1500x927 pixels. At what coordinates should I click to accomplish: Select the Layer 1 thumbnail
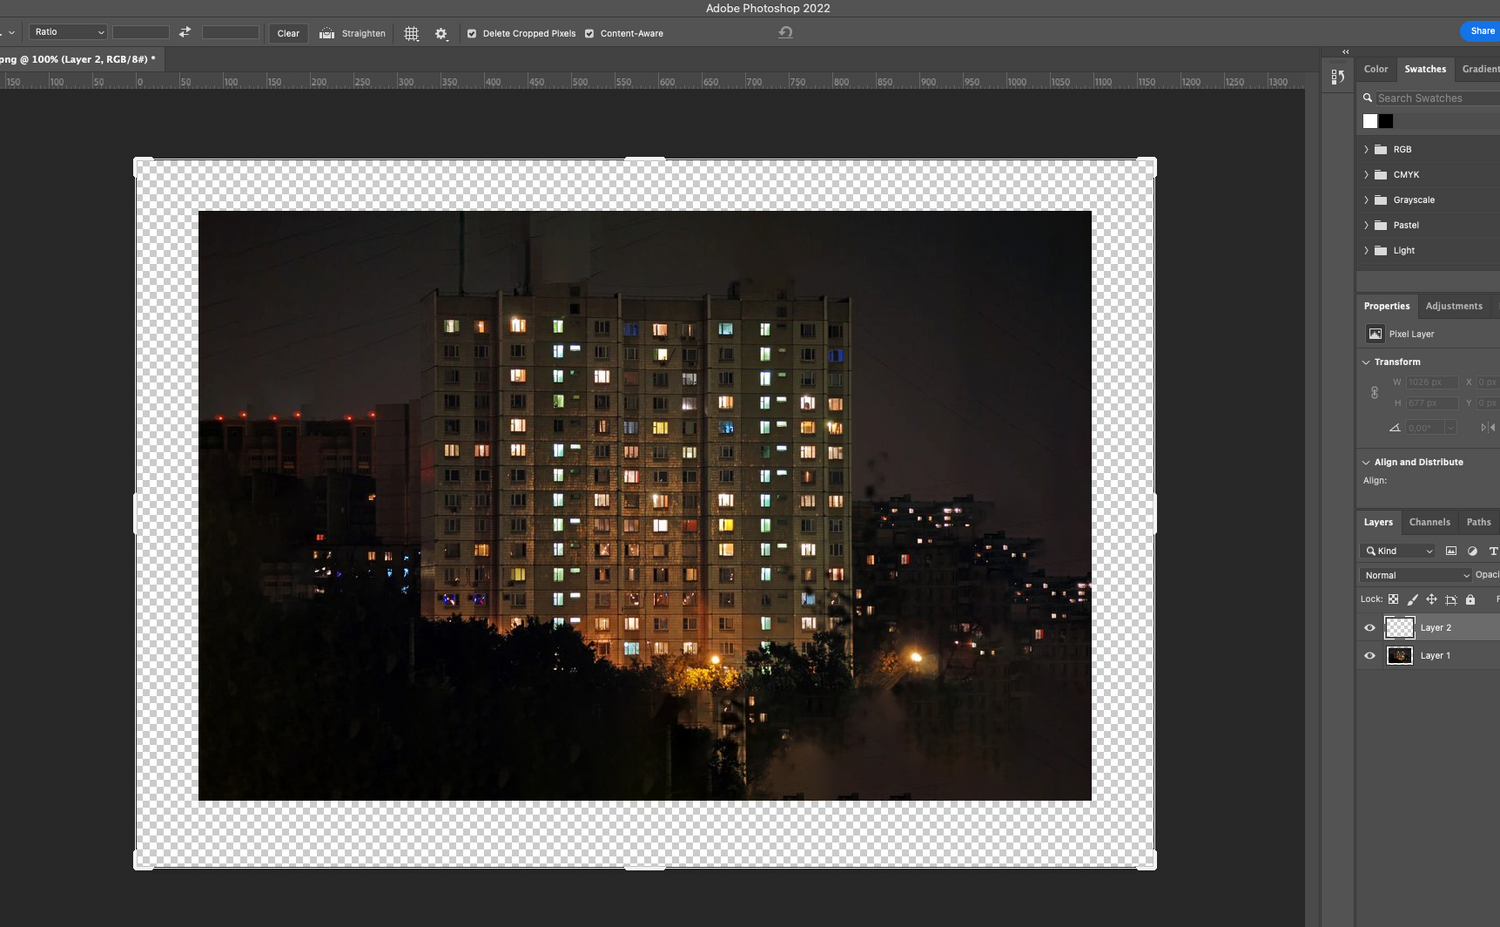pos(1399,655)
